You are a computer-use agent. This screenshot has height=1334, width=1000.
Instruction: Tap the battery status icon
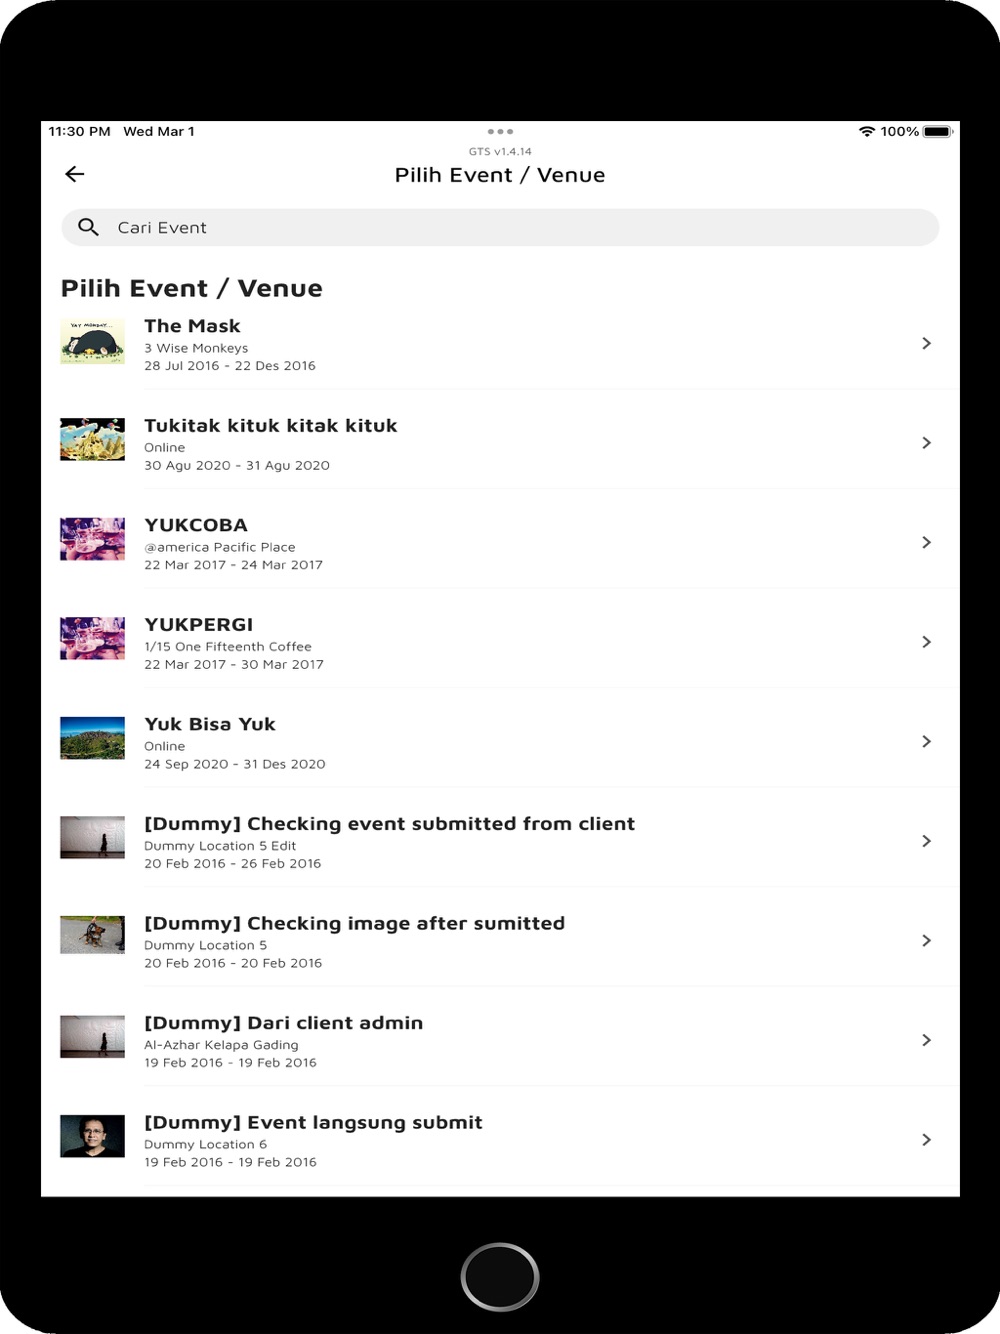(938, 132)
